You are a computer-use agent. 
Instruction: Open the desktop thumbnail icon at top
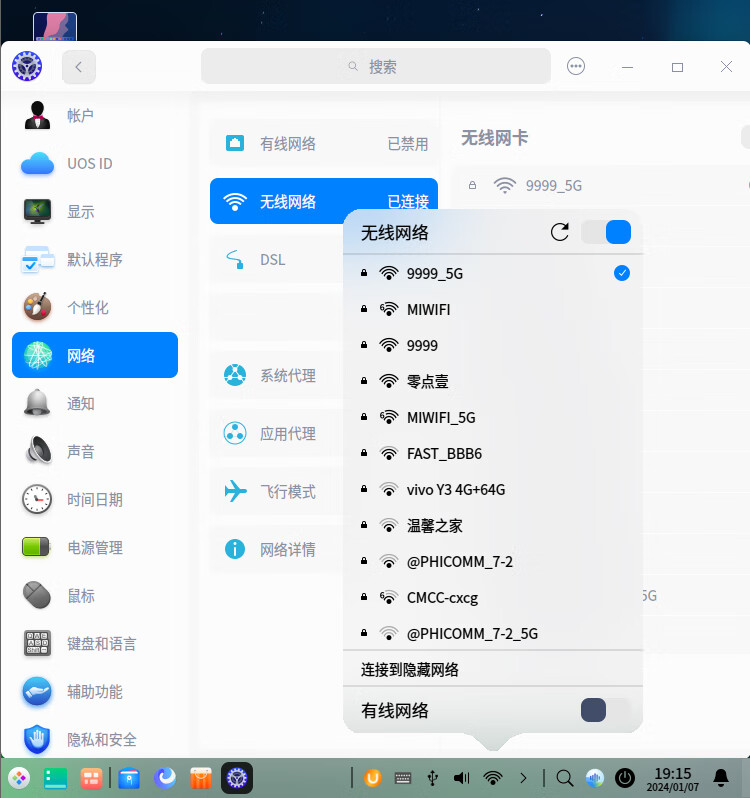pos(55,26)
